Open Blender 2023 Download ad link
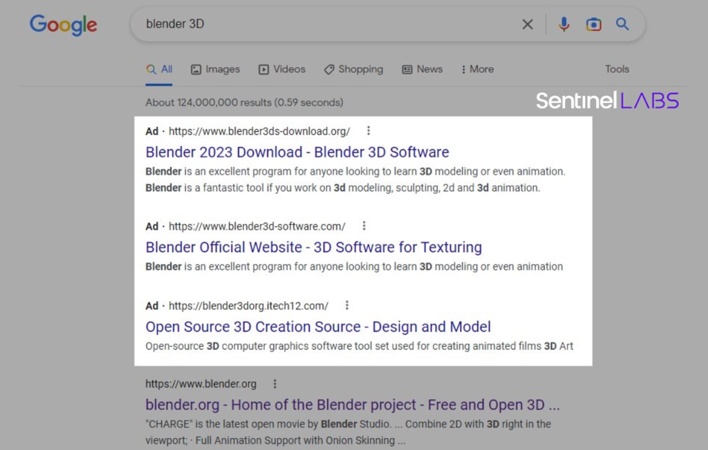Screen dimensions: 708x450 (297, 152)
